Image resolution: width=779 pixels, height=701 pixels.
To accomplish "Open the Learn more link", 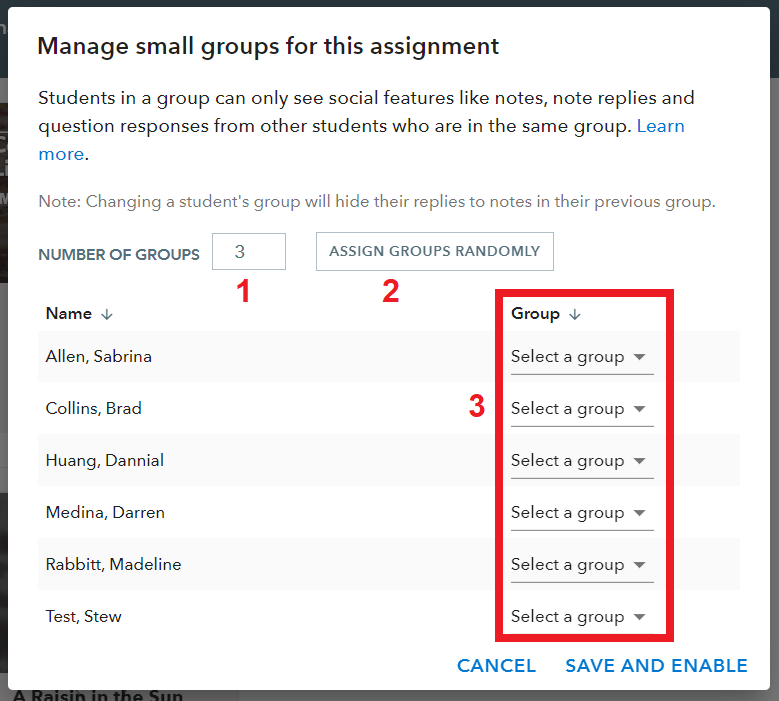I will 661,126.
